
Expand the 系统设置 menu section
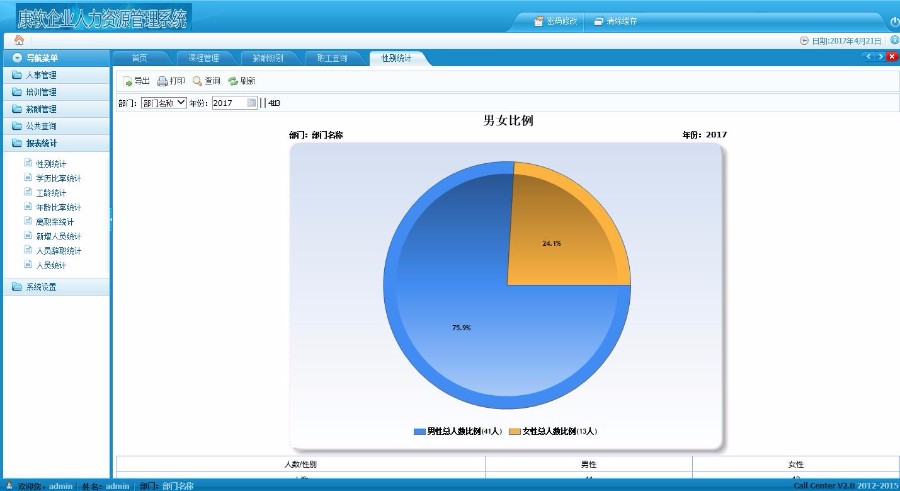point(54,287)
